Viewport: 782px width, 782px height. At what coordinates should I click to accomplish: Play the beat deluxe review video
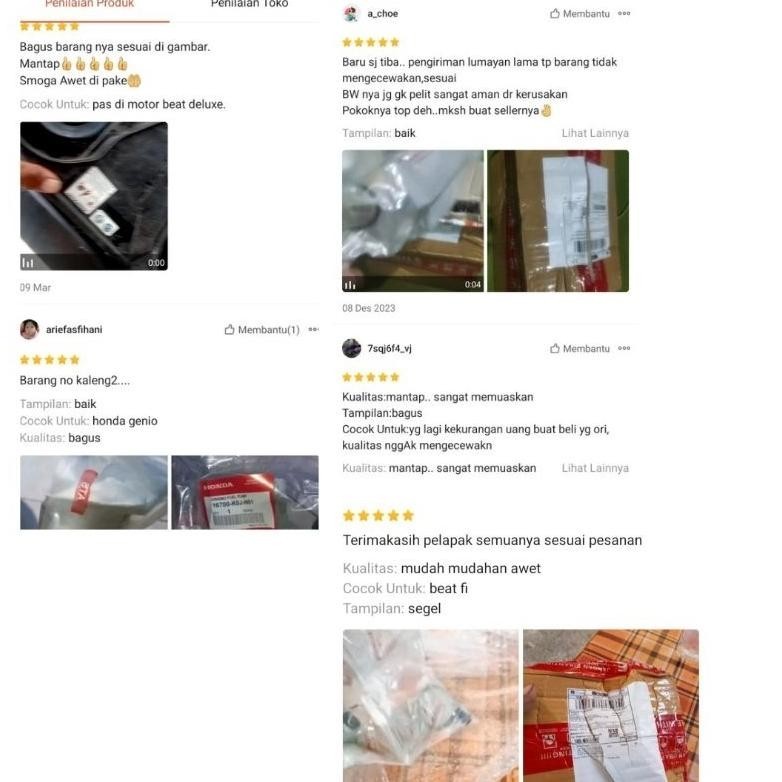click(x=94, y=196)
